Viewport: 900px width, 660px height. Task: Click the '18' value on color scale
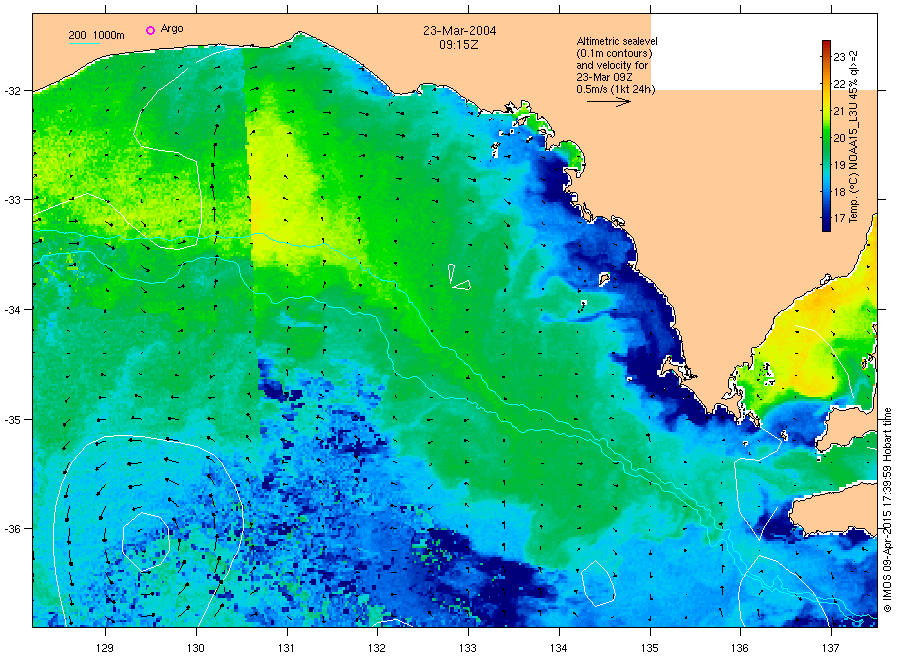(839, 192)
